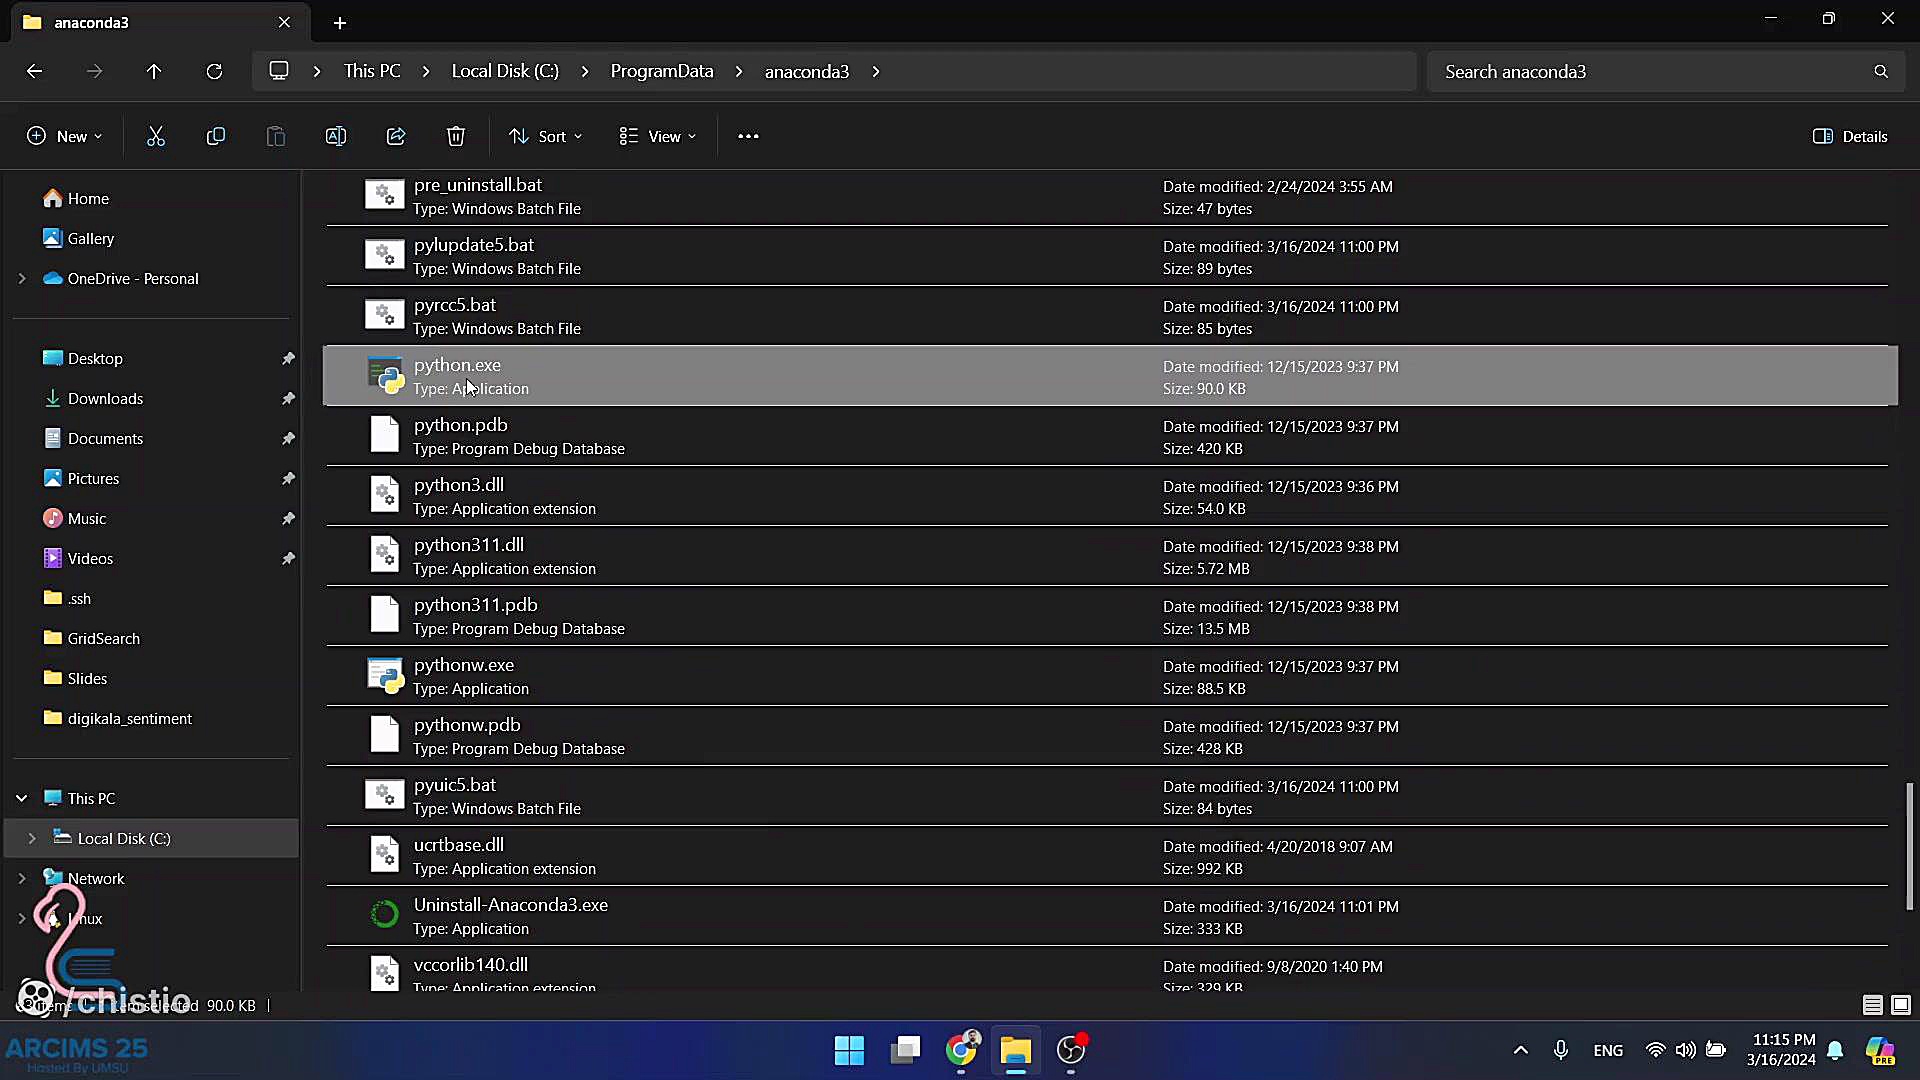Select the pyuic5.bat file
Image resolution: width=1920 pixels, height=1080 pixels.
1107,796
